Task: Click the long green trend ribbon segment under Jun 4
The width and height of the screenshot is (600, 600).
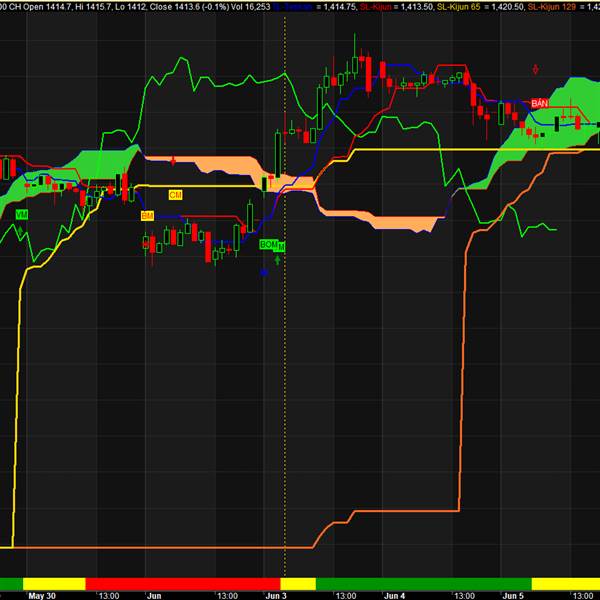Action: pos(424,584)
